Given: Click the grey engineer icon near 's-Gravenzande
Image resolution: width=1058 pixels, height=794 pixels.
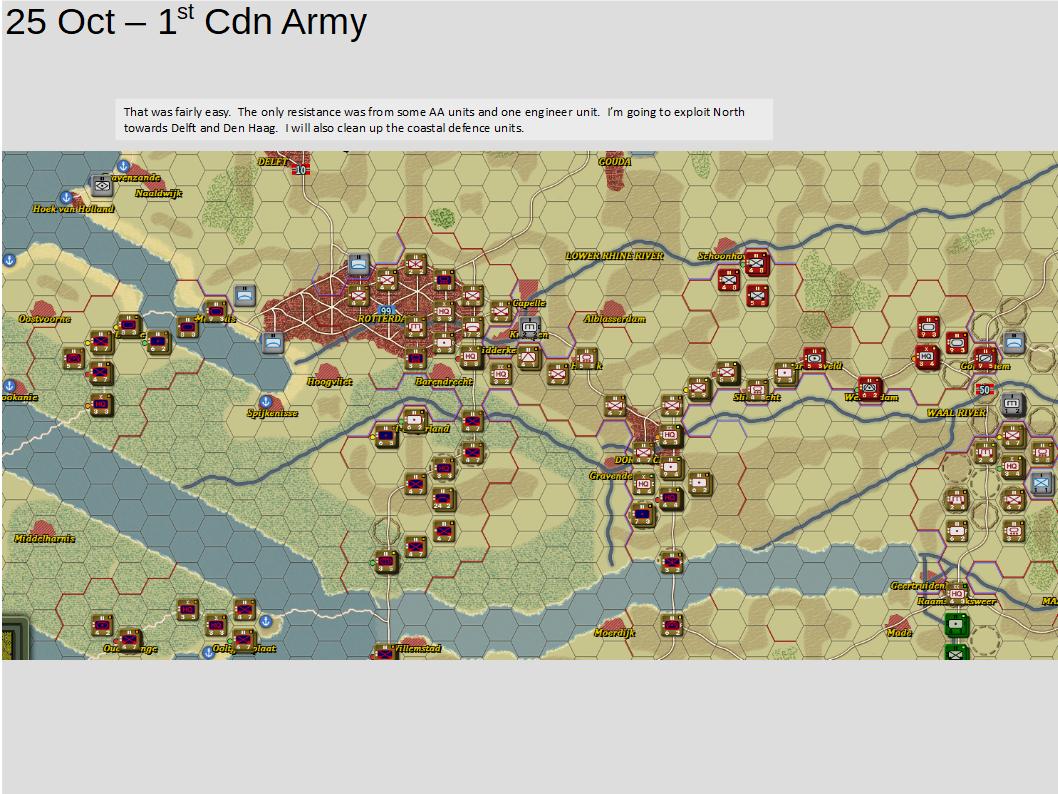Looking at the screenshot, I should click(100, 186).
